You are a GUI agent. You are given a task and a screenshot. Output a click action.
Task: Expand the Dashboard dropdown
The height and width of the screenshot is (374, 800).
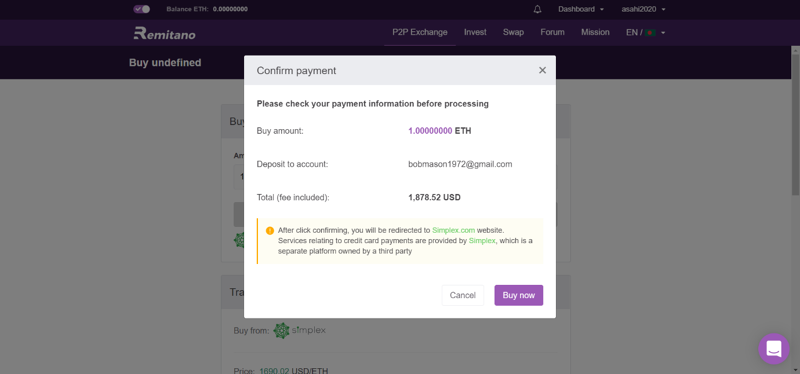pyautogui.click(x=581, y=9)
